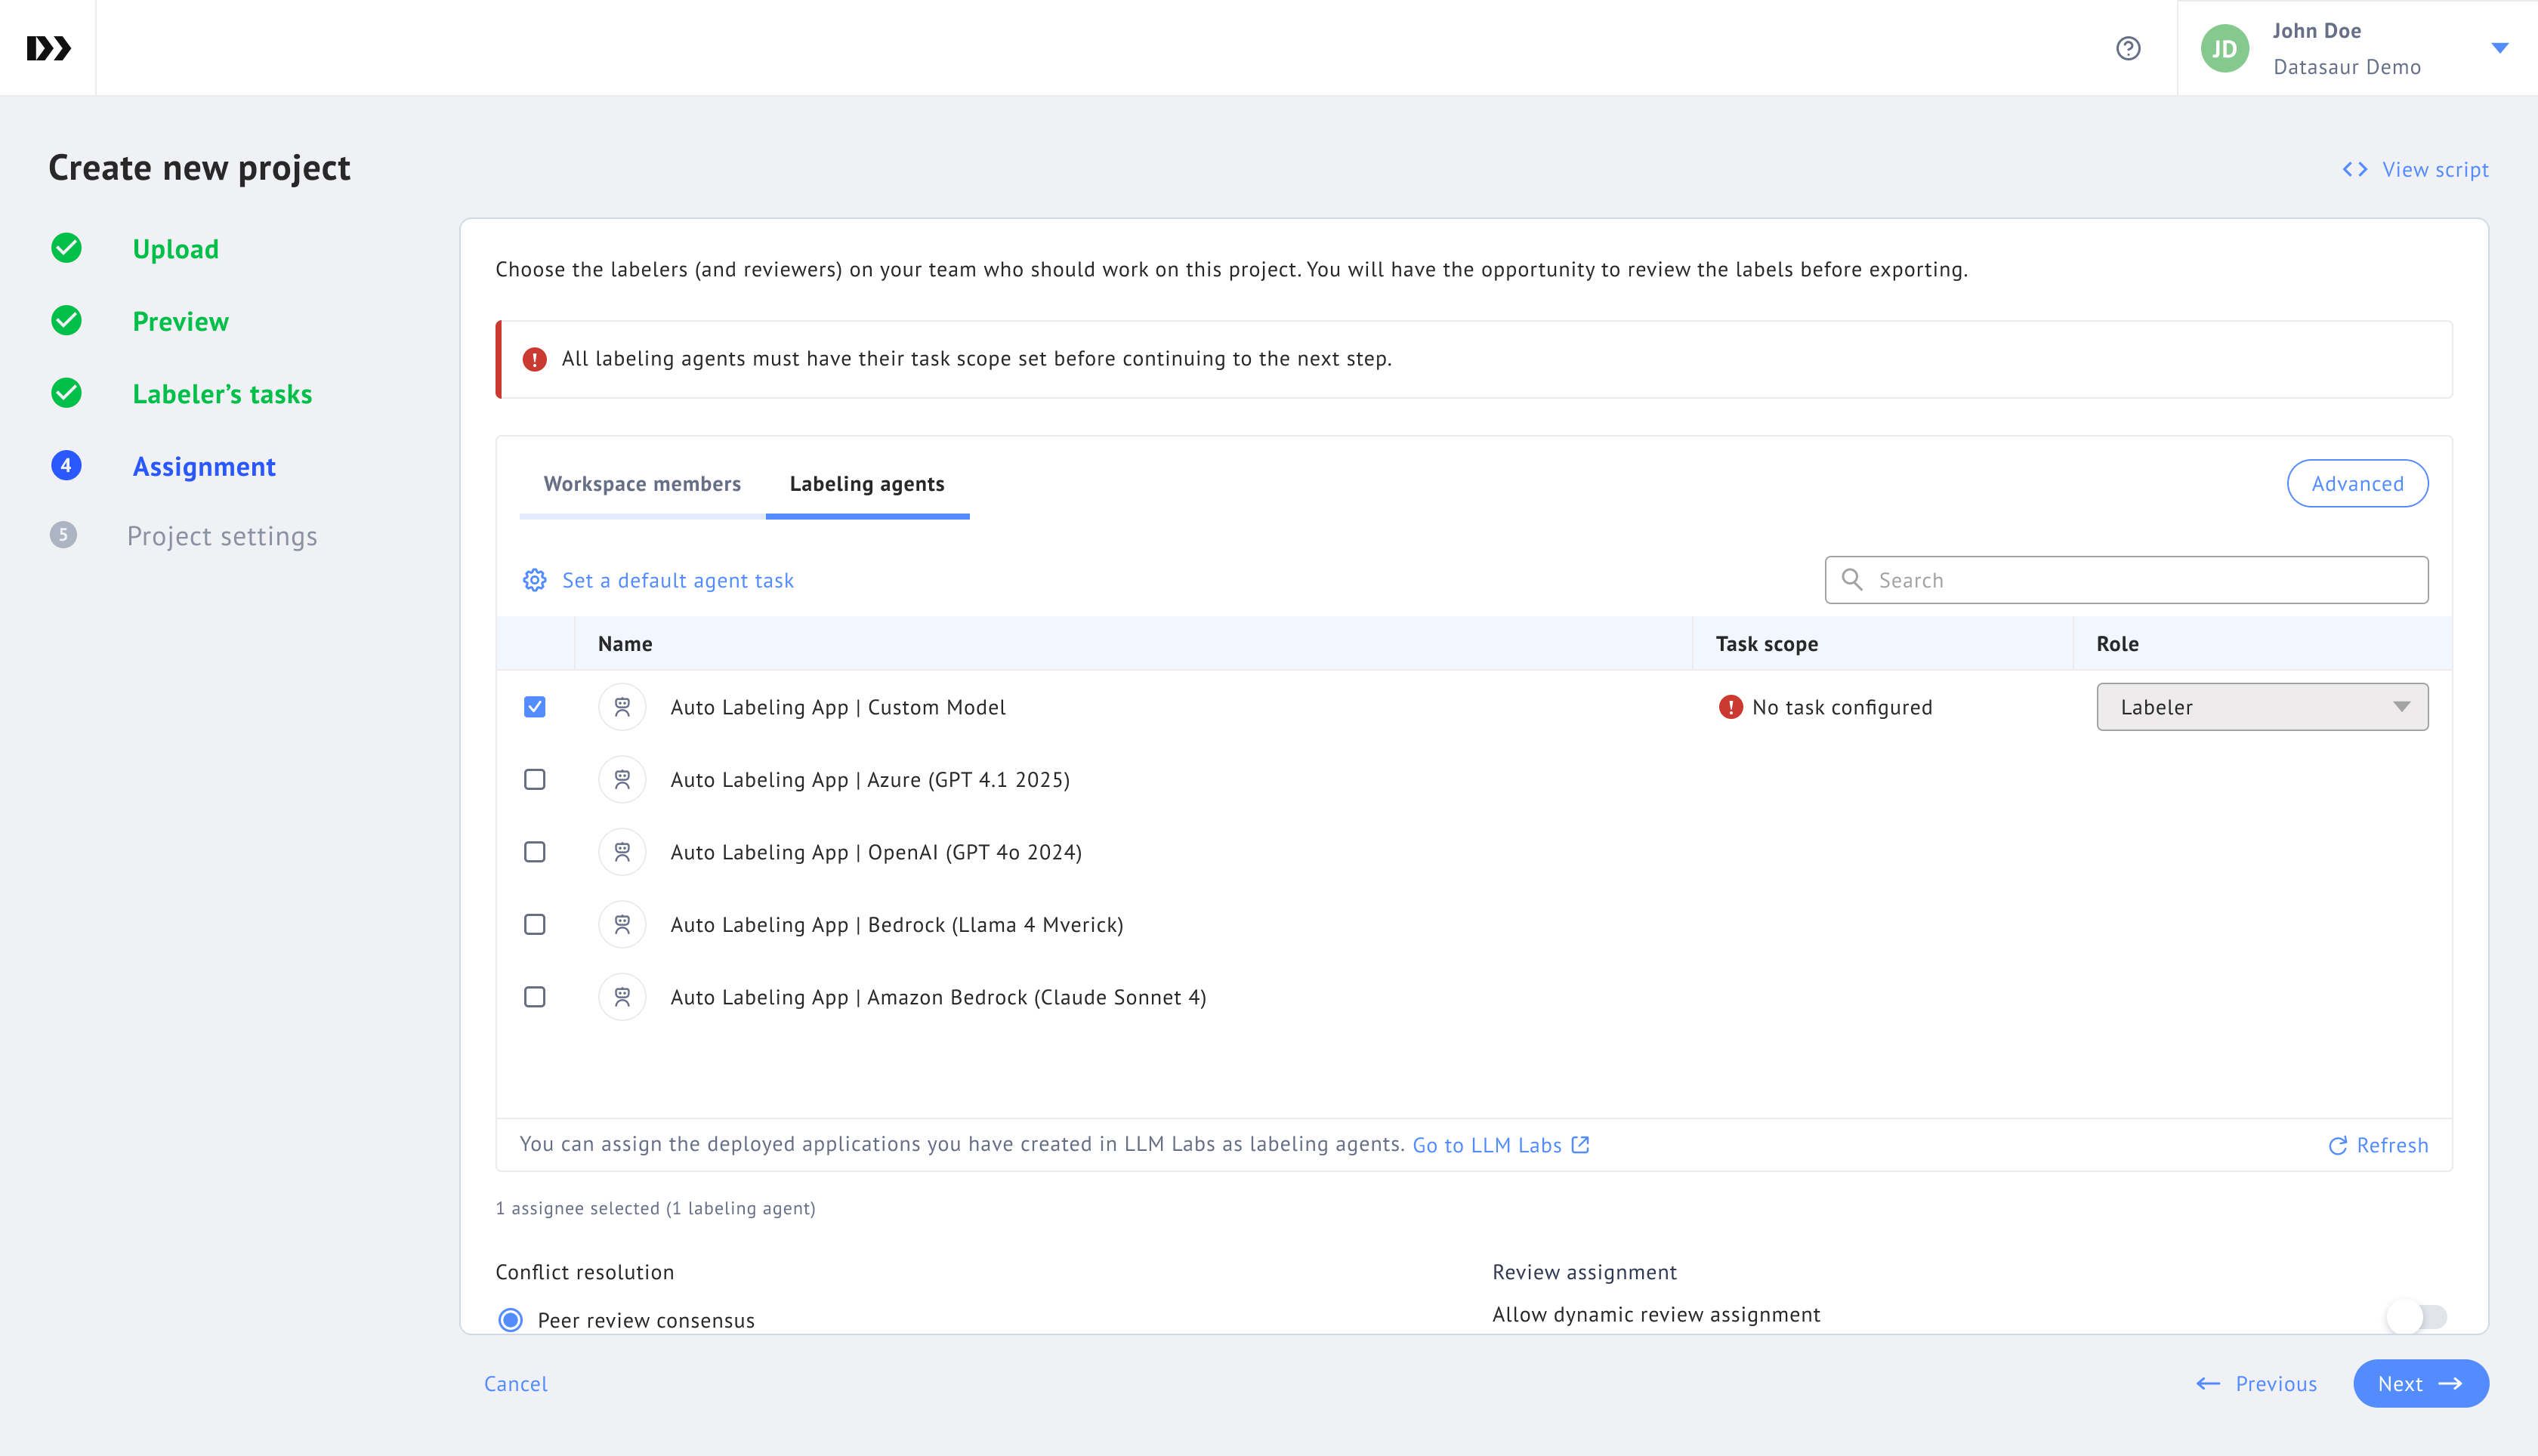The height and width of the screenshot is (1456, 2538).
Task: Check the Azure (GPT 4.1 2025) checkbox
Action: coord(535,780)
